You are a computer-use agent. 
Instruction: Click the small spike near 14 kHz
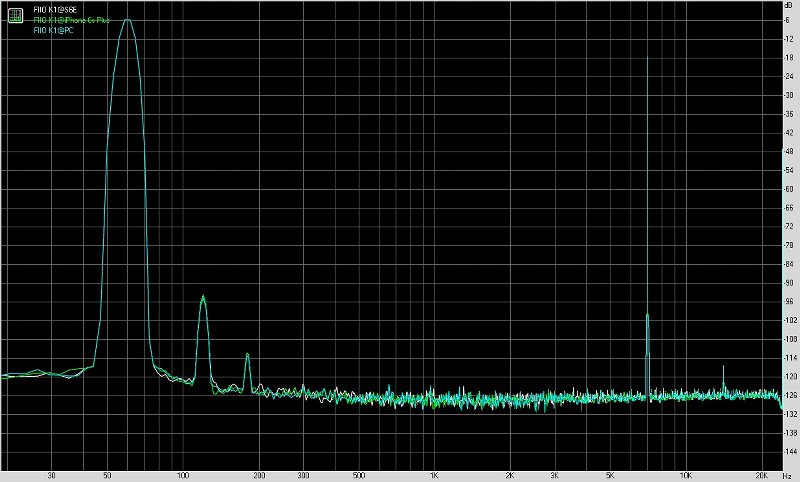723,367
